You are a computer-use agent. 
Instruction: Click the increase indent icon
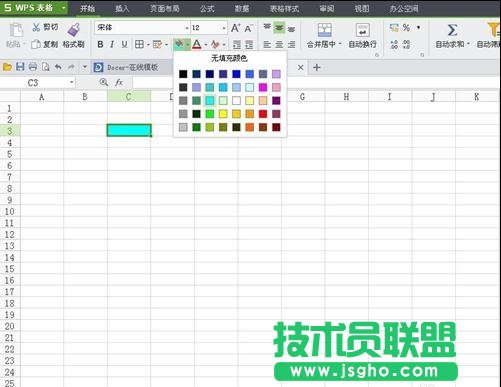249,44
